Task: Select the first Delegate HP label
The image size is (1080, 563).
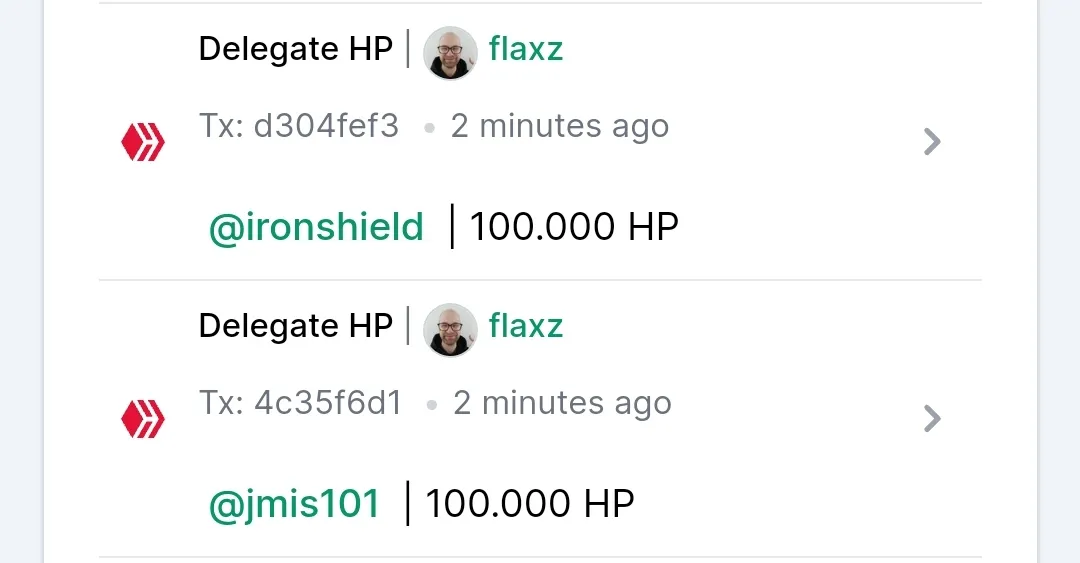Action: [x=295, y=50]
